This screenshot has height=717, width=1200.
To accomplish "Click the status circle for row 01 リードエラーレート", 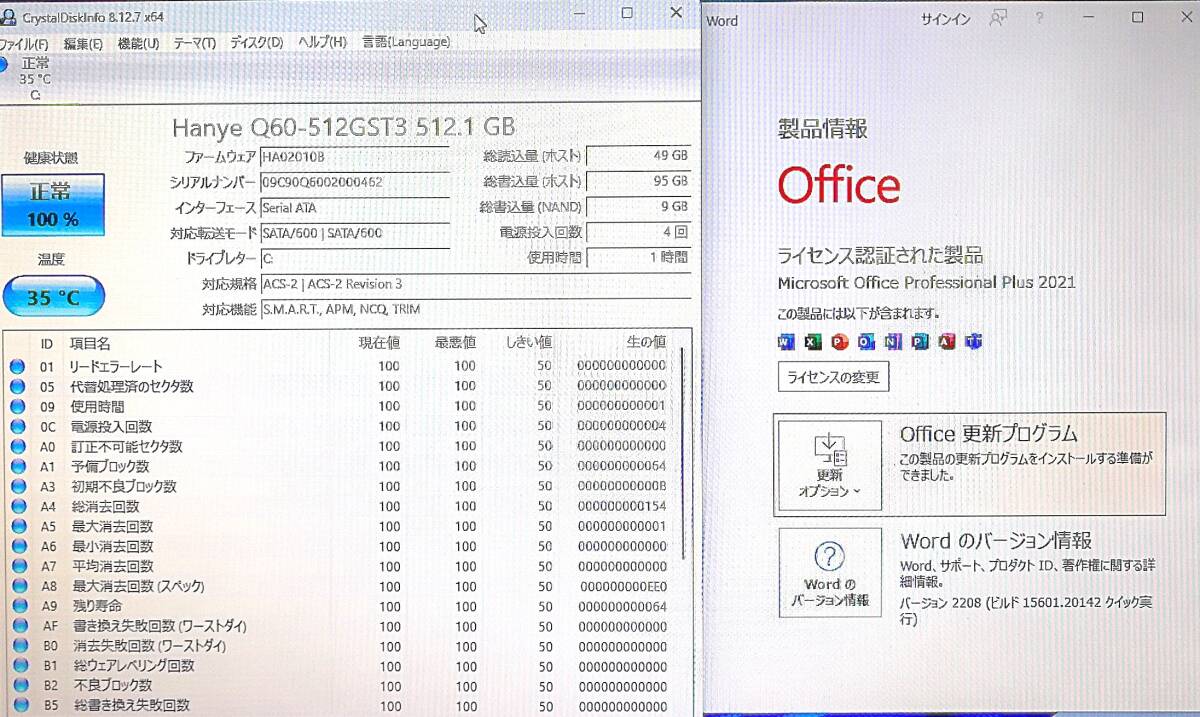I will tap(17, 366).
